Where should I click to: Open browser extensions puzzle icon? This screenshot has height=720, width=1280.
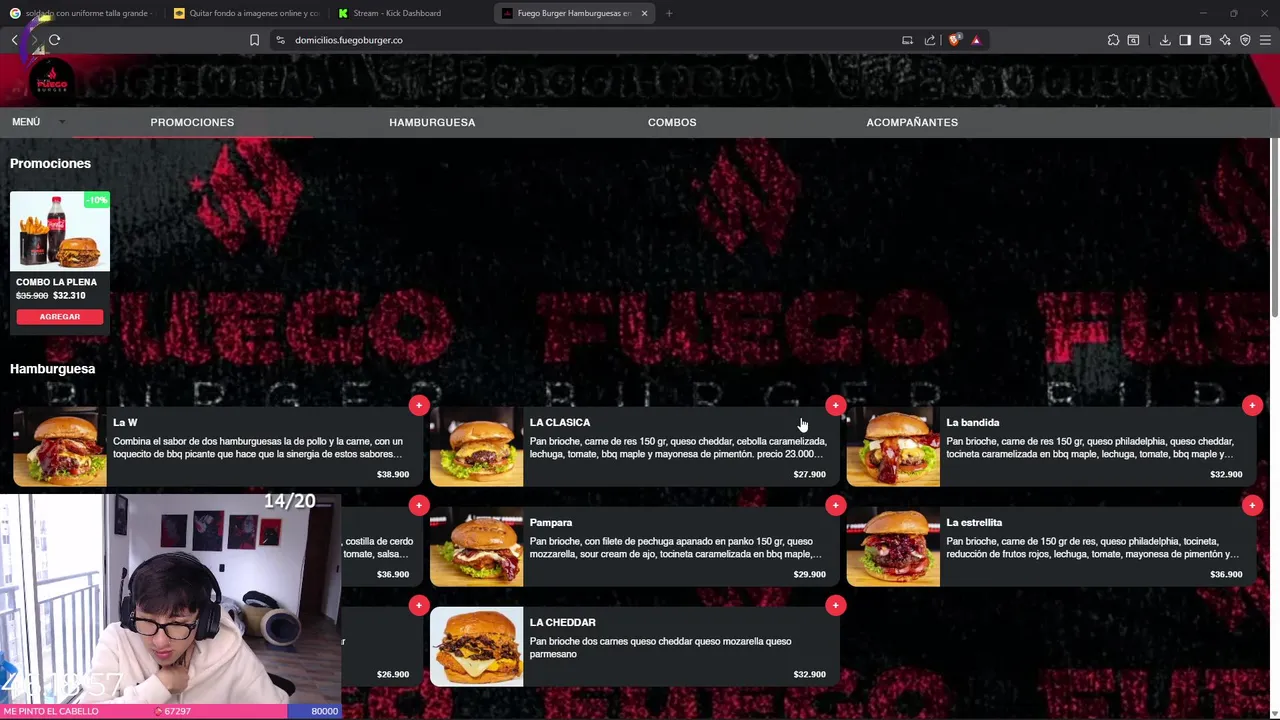[1113, 40]
